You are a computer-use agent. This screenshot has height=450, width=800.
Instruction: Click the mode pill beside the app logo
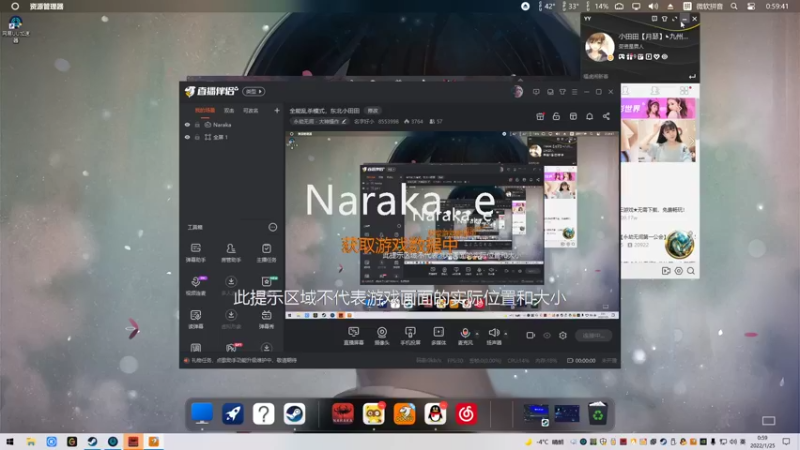(254, 92)
